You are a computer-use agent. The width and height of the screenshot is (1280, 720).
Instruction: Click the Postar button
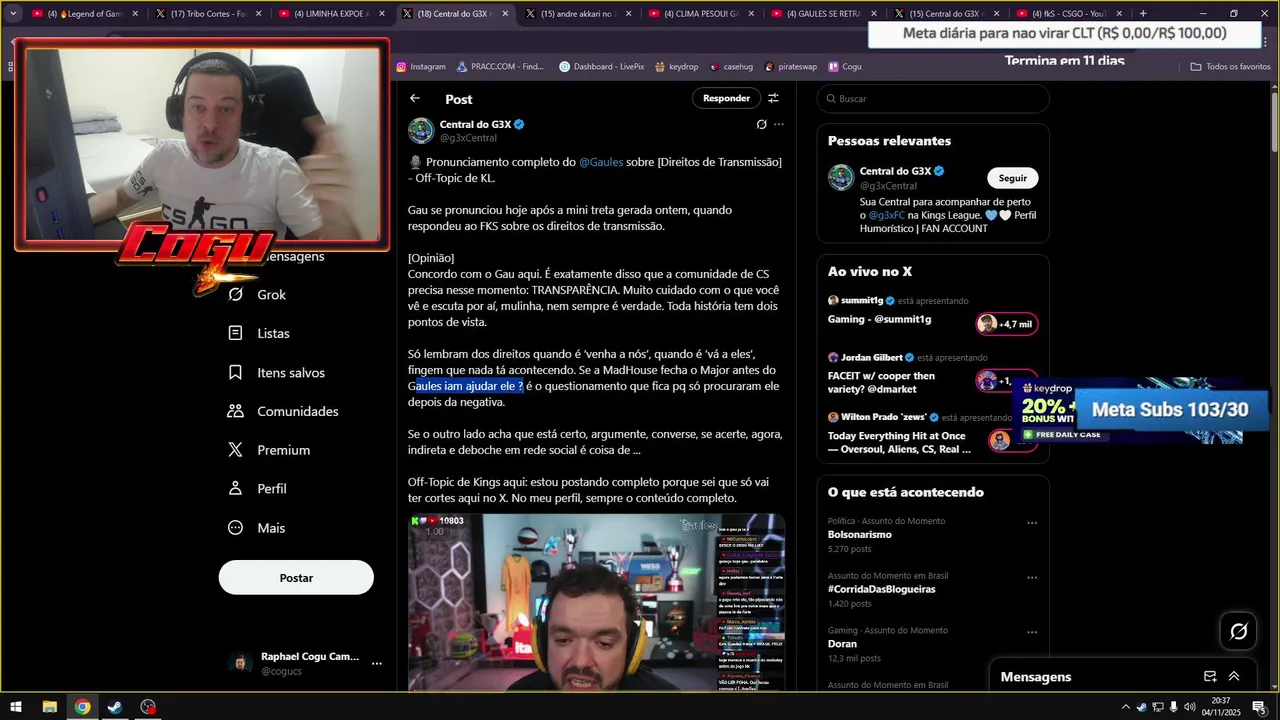[x=296, y=577]
